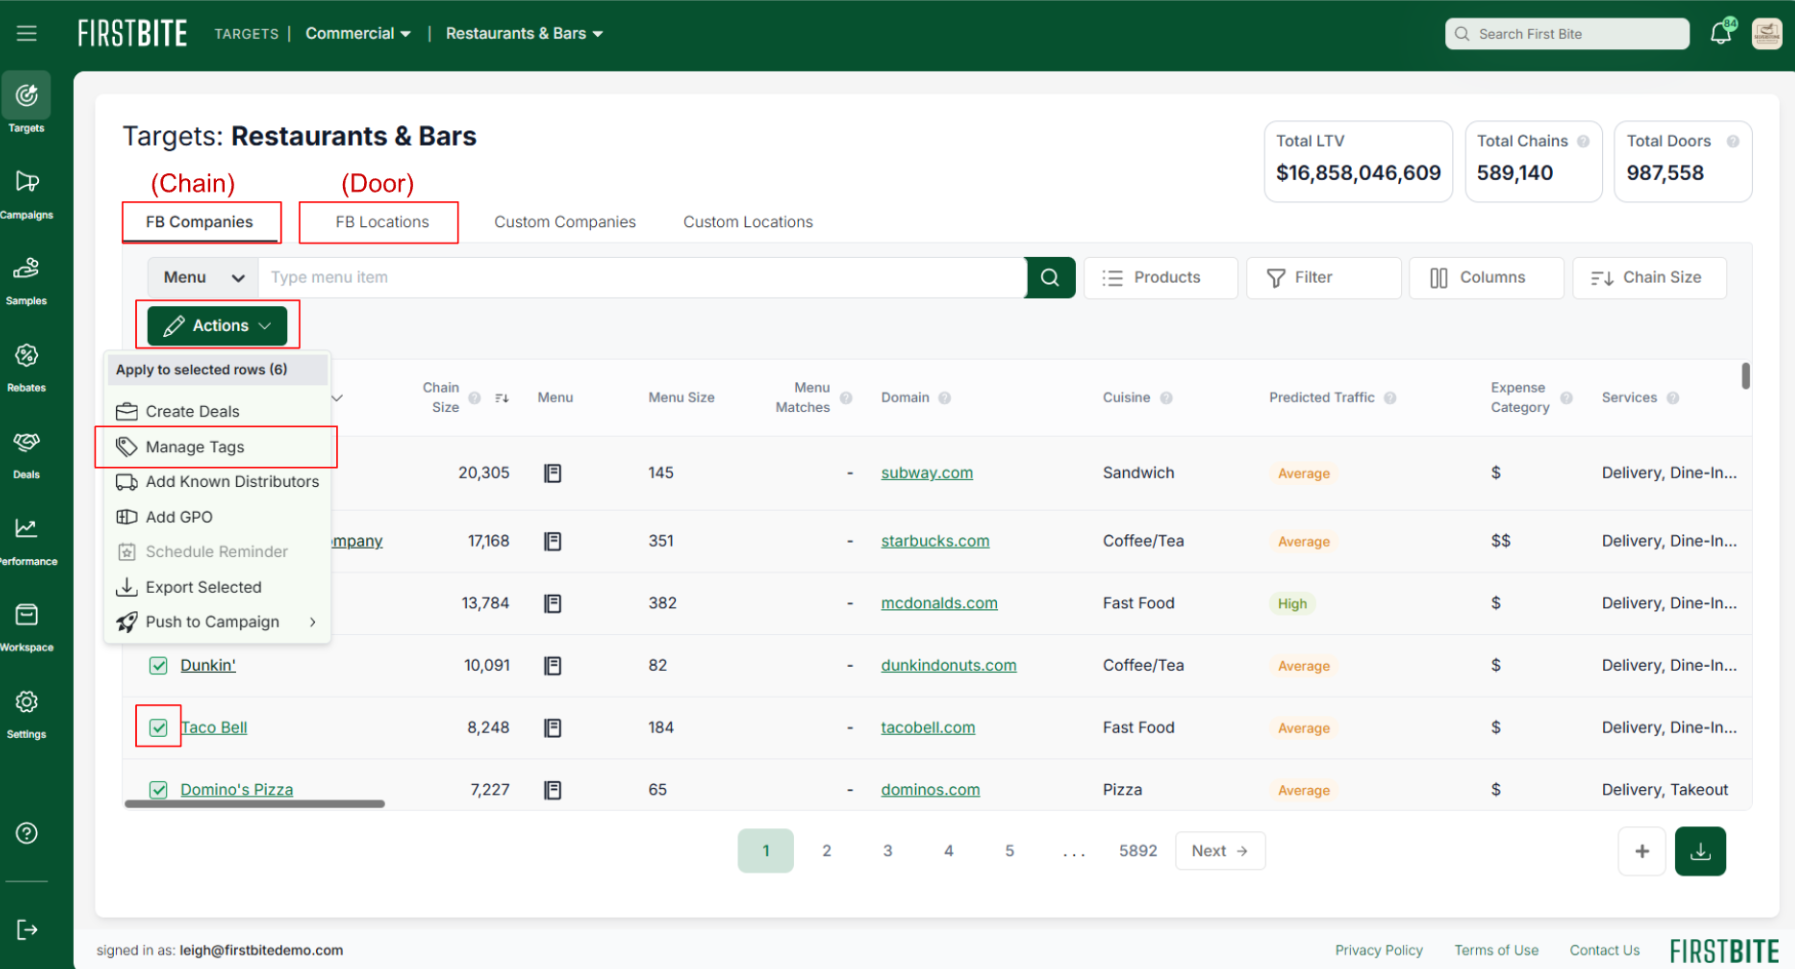Choose Add GPO from Actions menu
Screen dimensions: 1795x969
click(217, 517)
